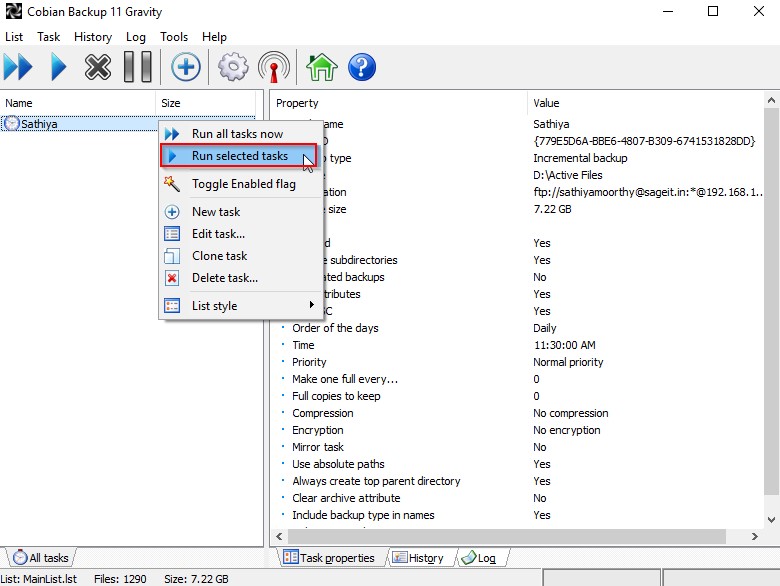Click the Add new task plus icon

185,67
